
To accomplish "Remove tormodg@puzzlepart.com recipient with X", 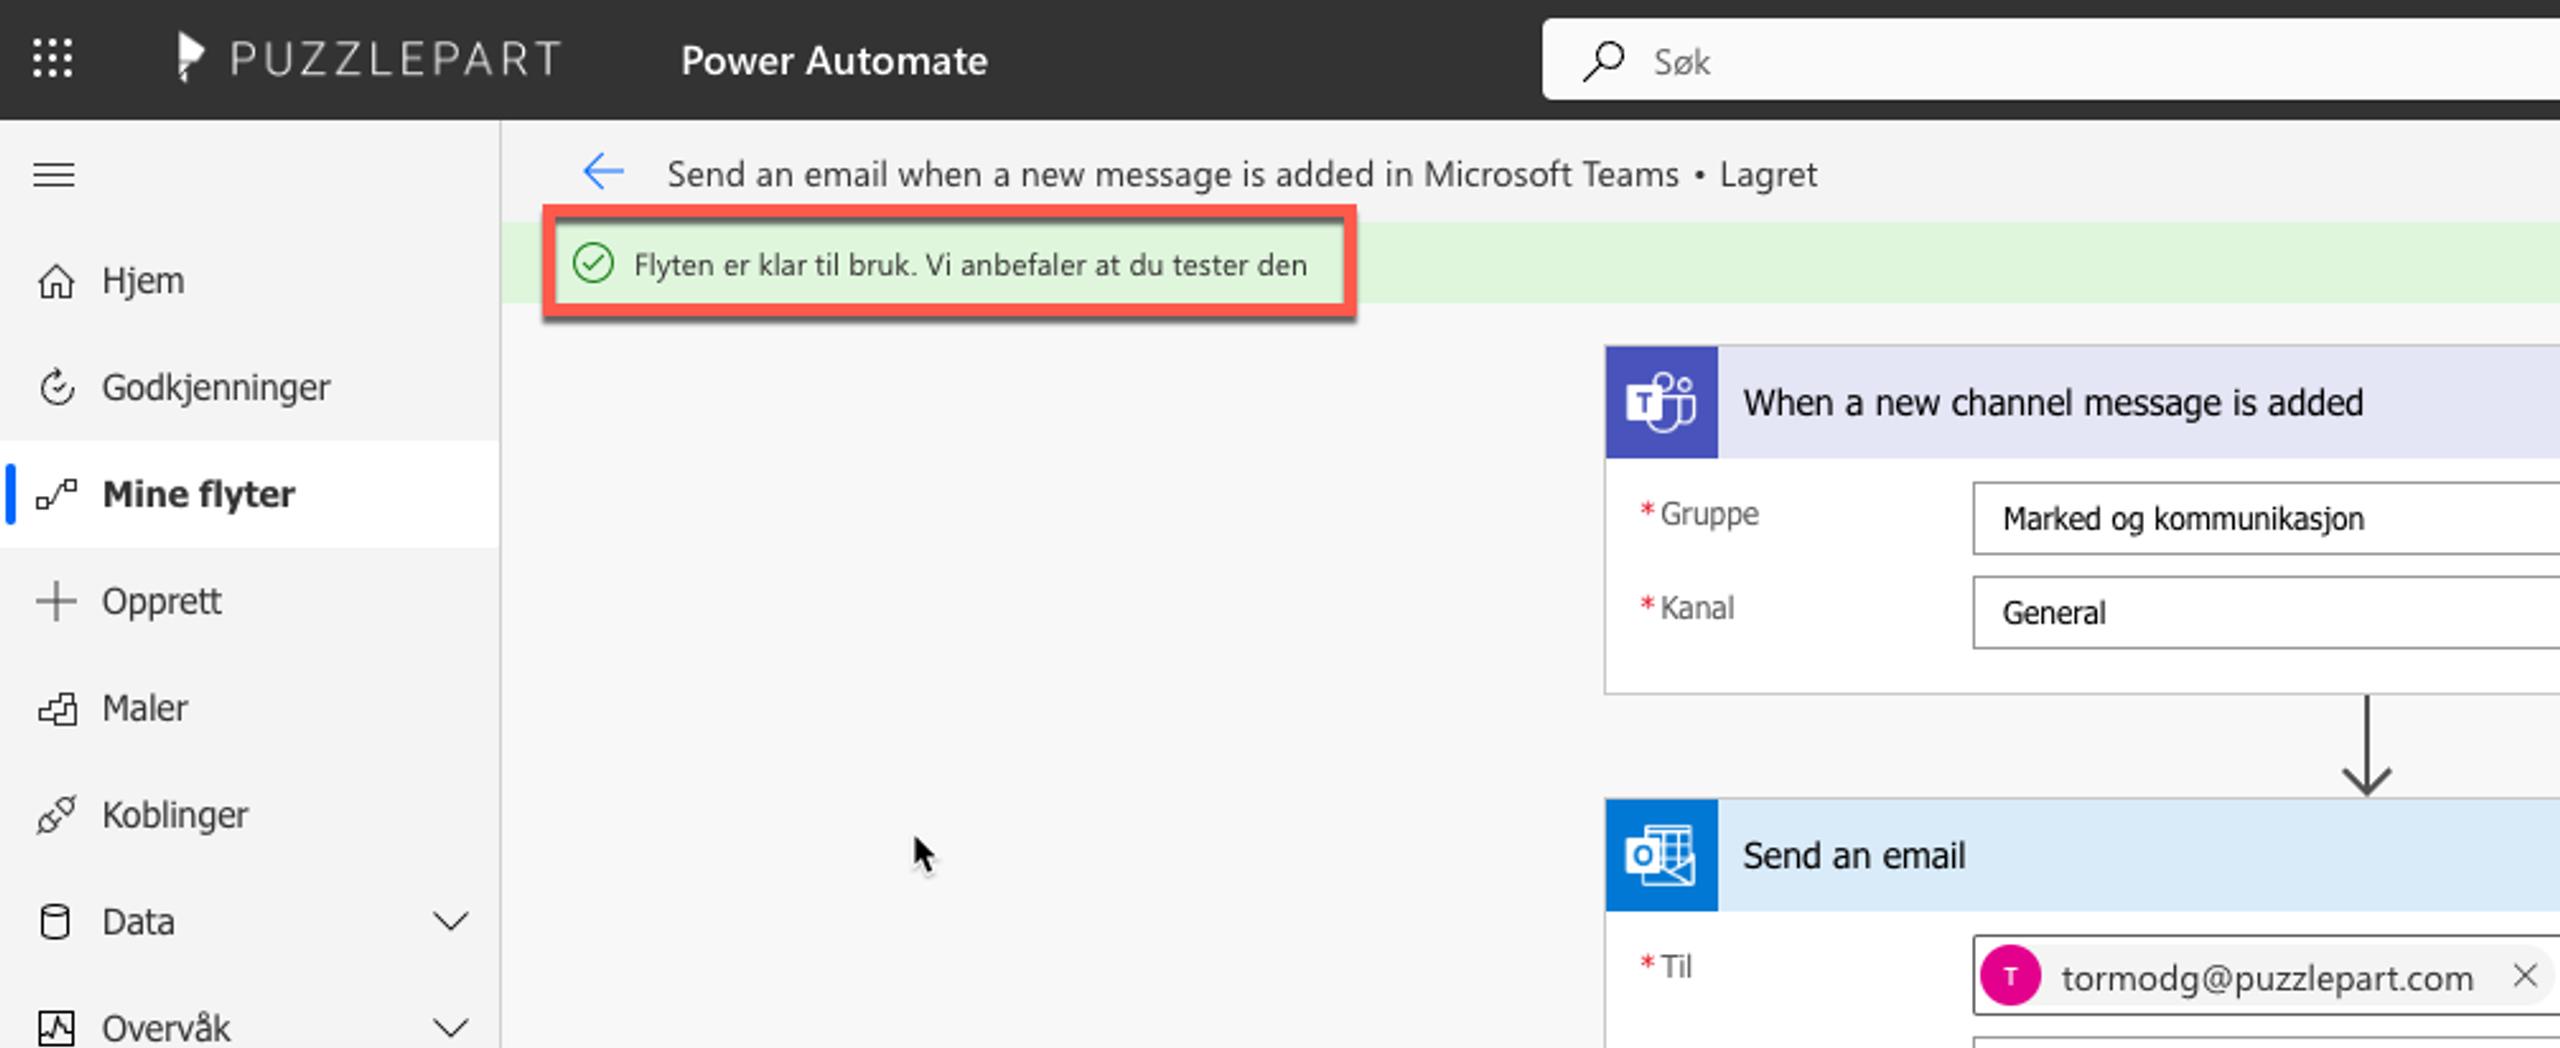I will [2525, 975].
